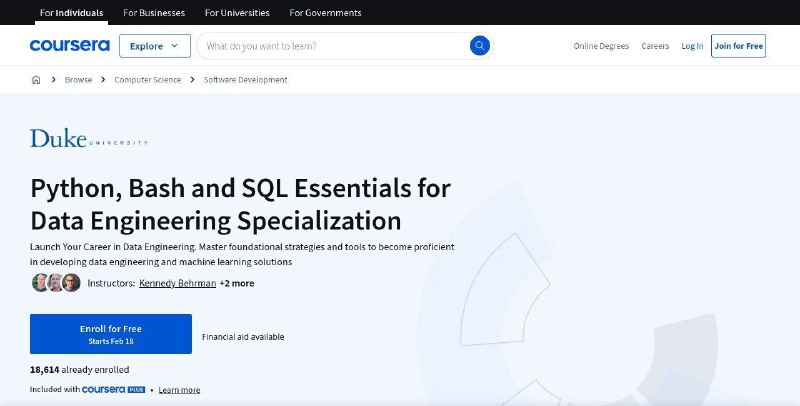Image resolution: width=800 pixels, height=406 pixels.
Task: Click the Join for Free button
Action: pos(738,46)
